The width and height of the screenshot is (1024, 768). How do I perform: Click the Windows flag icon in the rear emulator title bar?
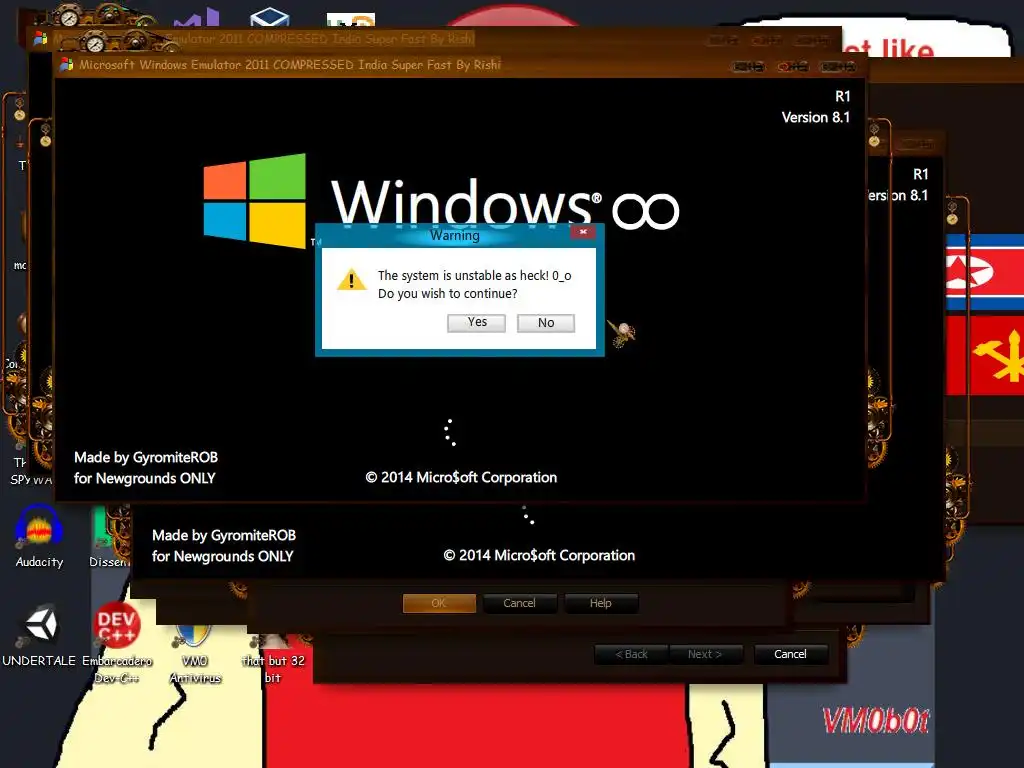(40, 39)
